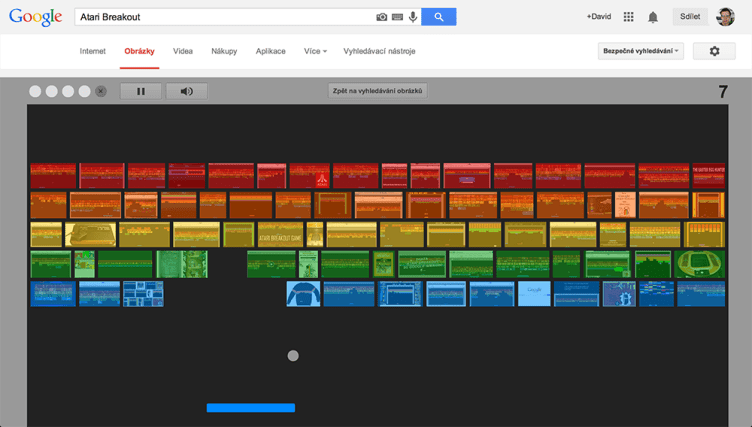Click the Atari Breakout search field

(x=220, y=17)
